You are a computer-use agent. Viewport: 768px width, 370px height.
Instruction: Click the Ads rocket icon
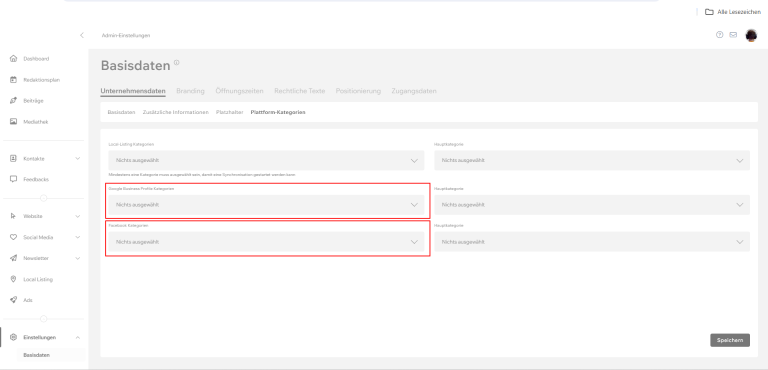[14, 300]
